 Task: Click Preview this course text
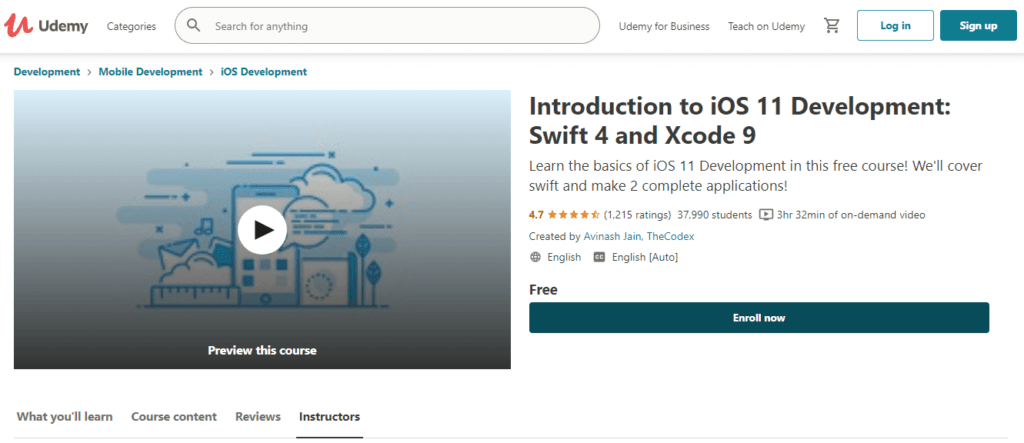[262, 350]
